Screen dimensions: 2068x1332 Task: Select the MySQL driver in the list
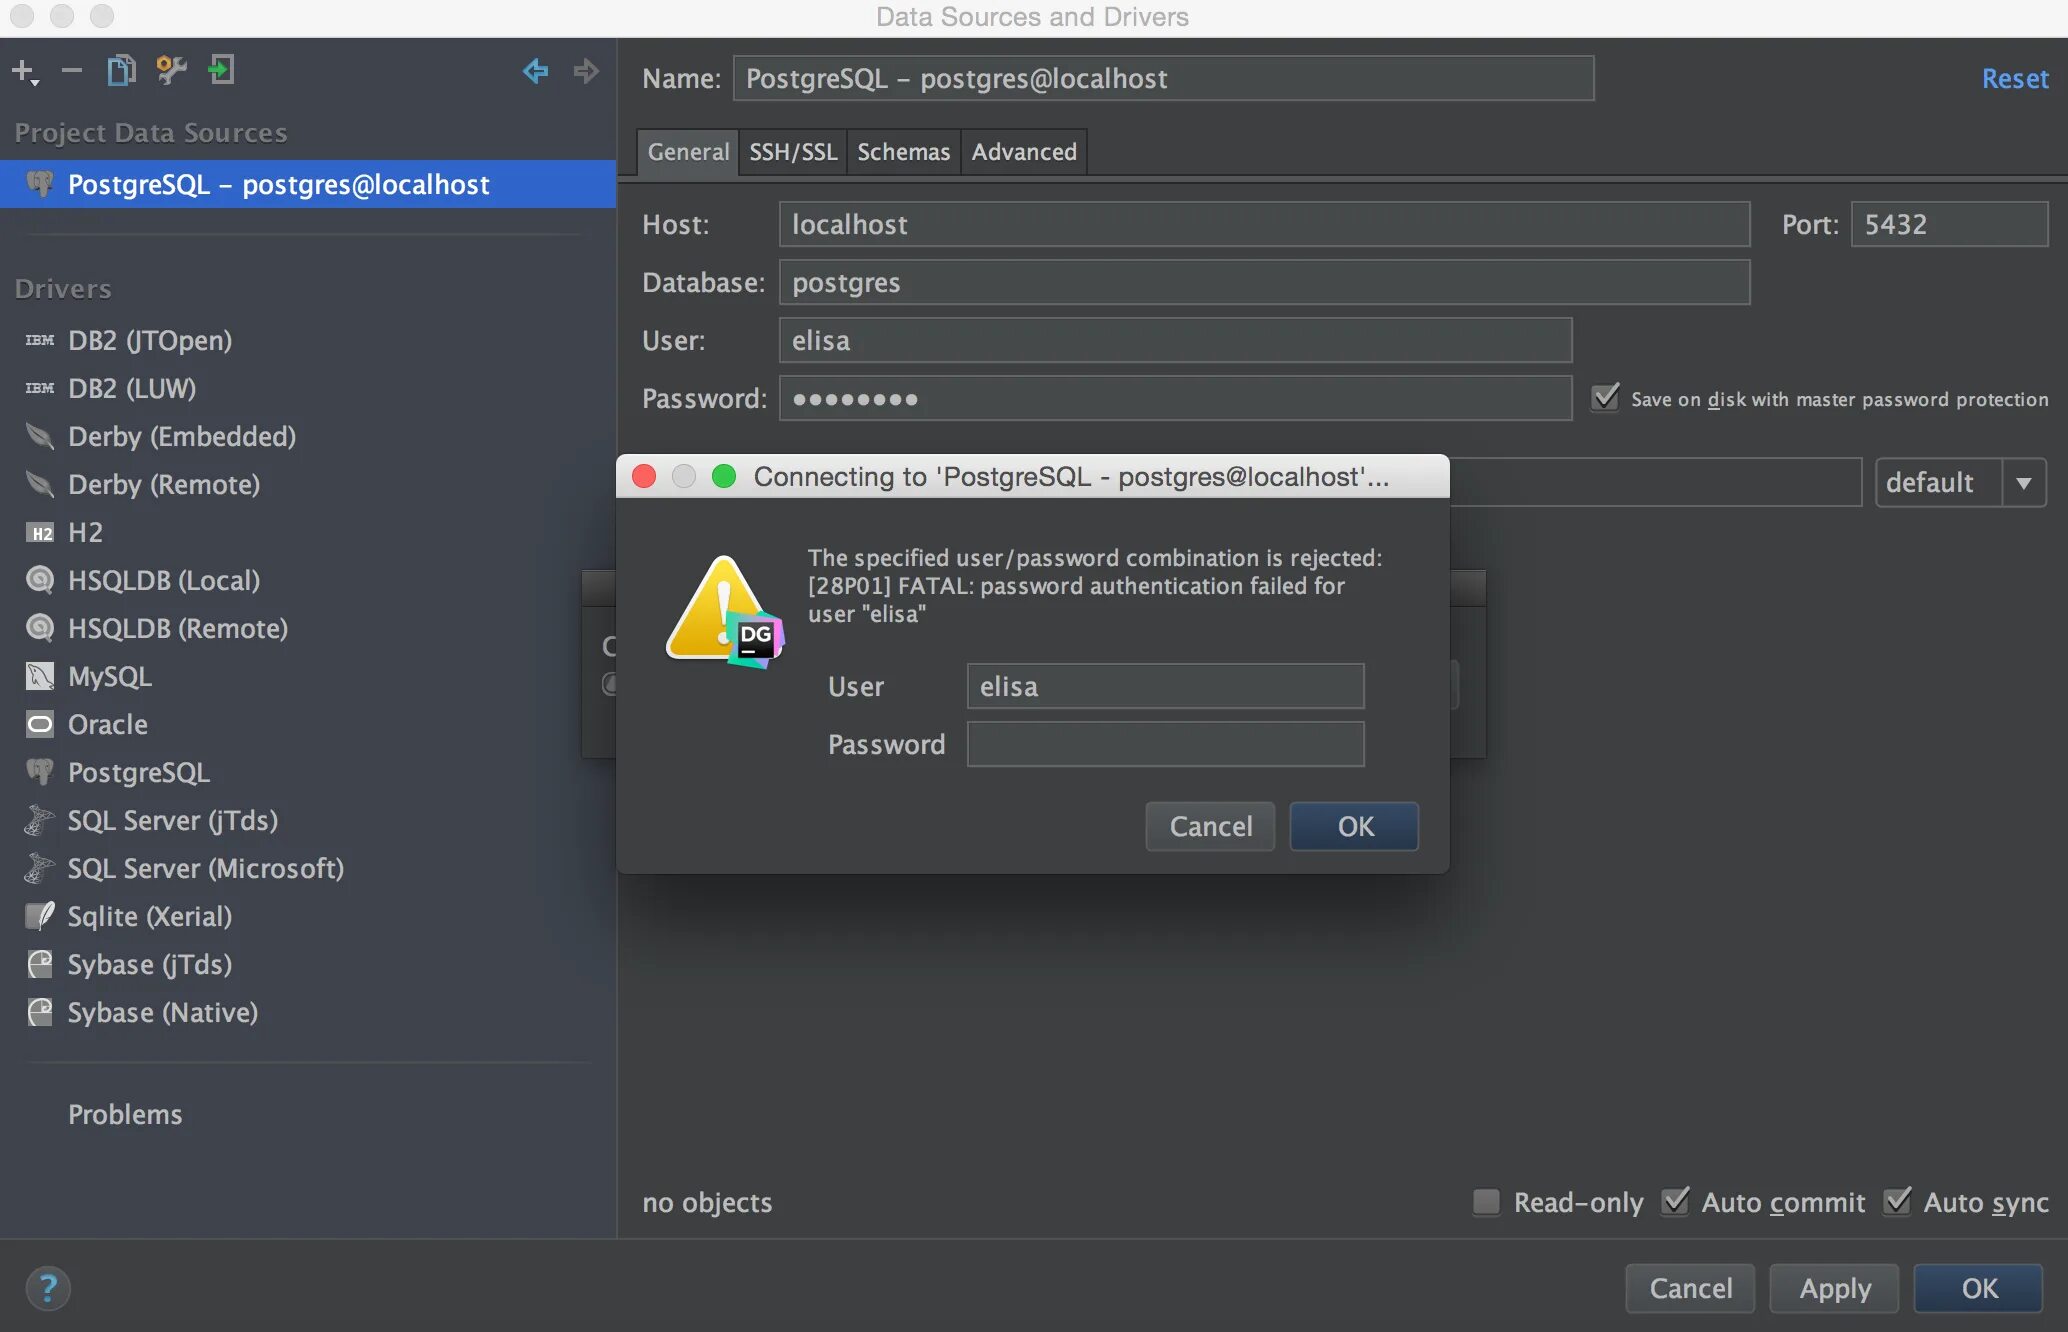pos(109,677)
